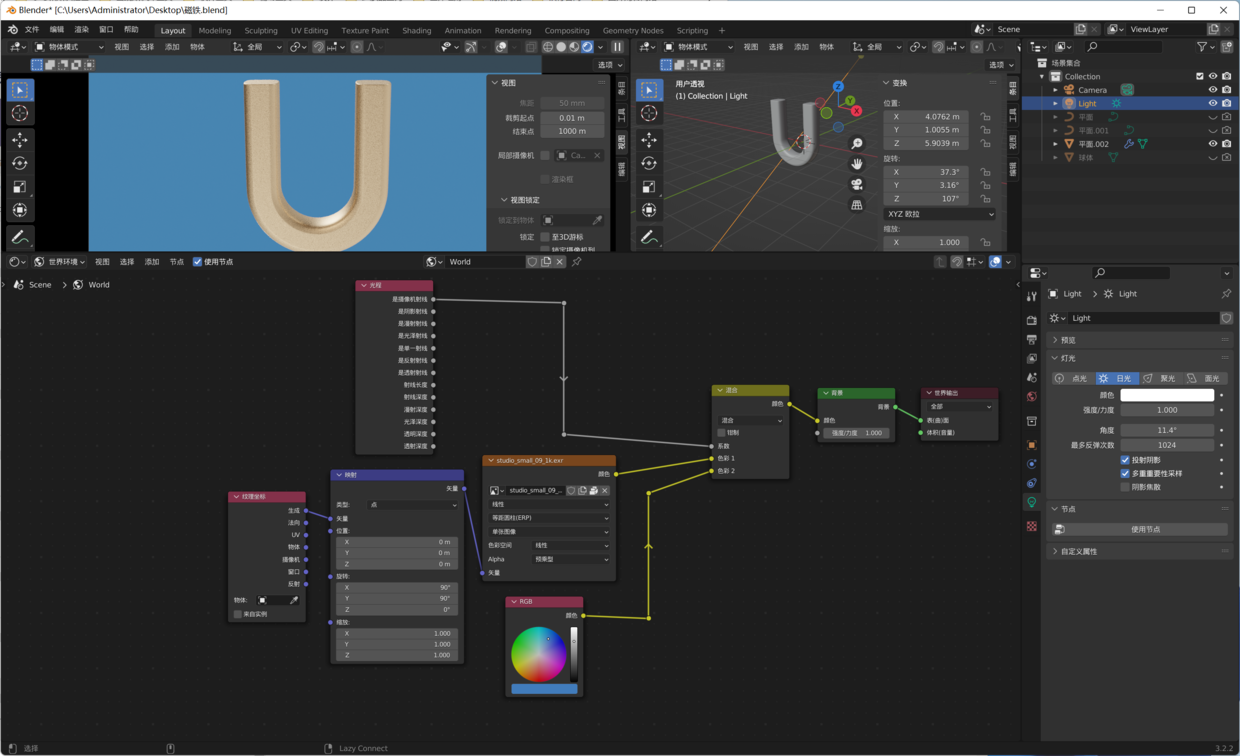Open the 等距圆柱(ERP) projection dropdown
1240x756 pixels.
(549, 518)
